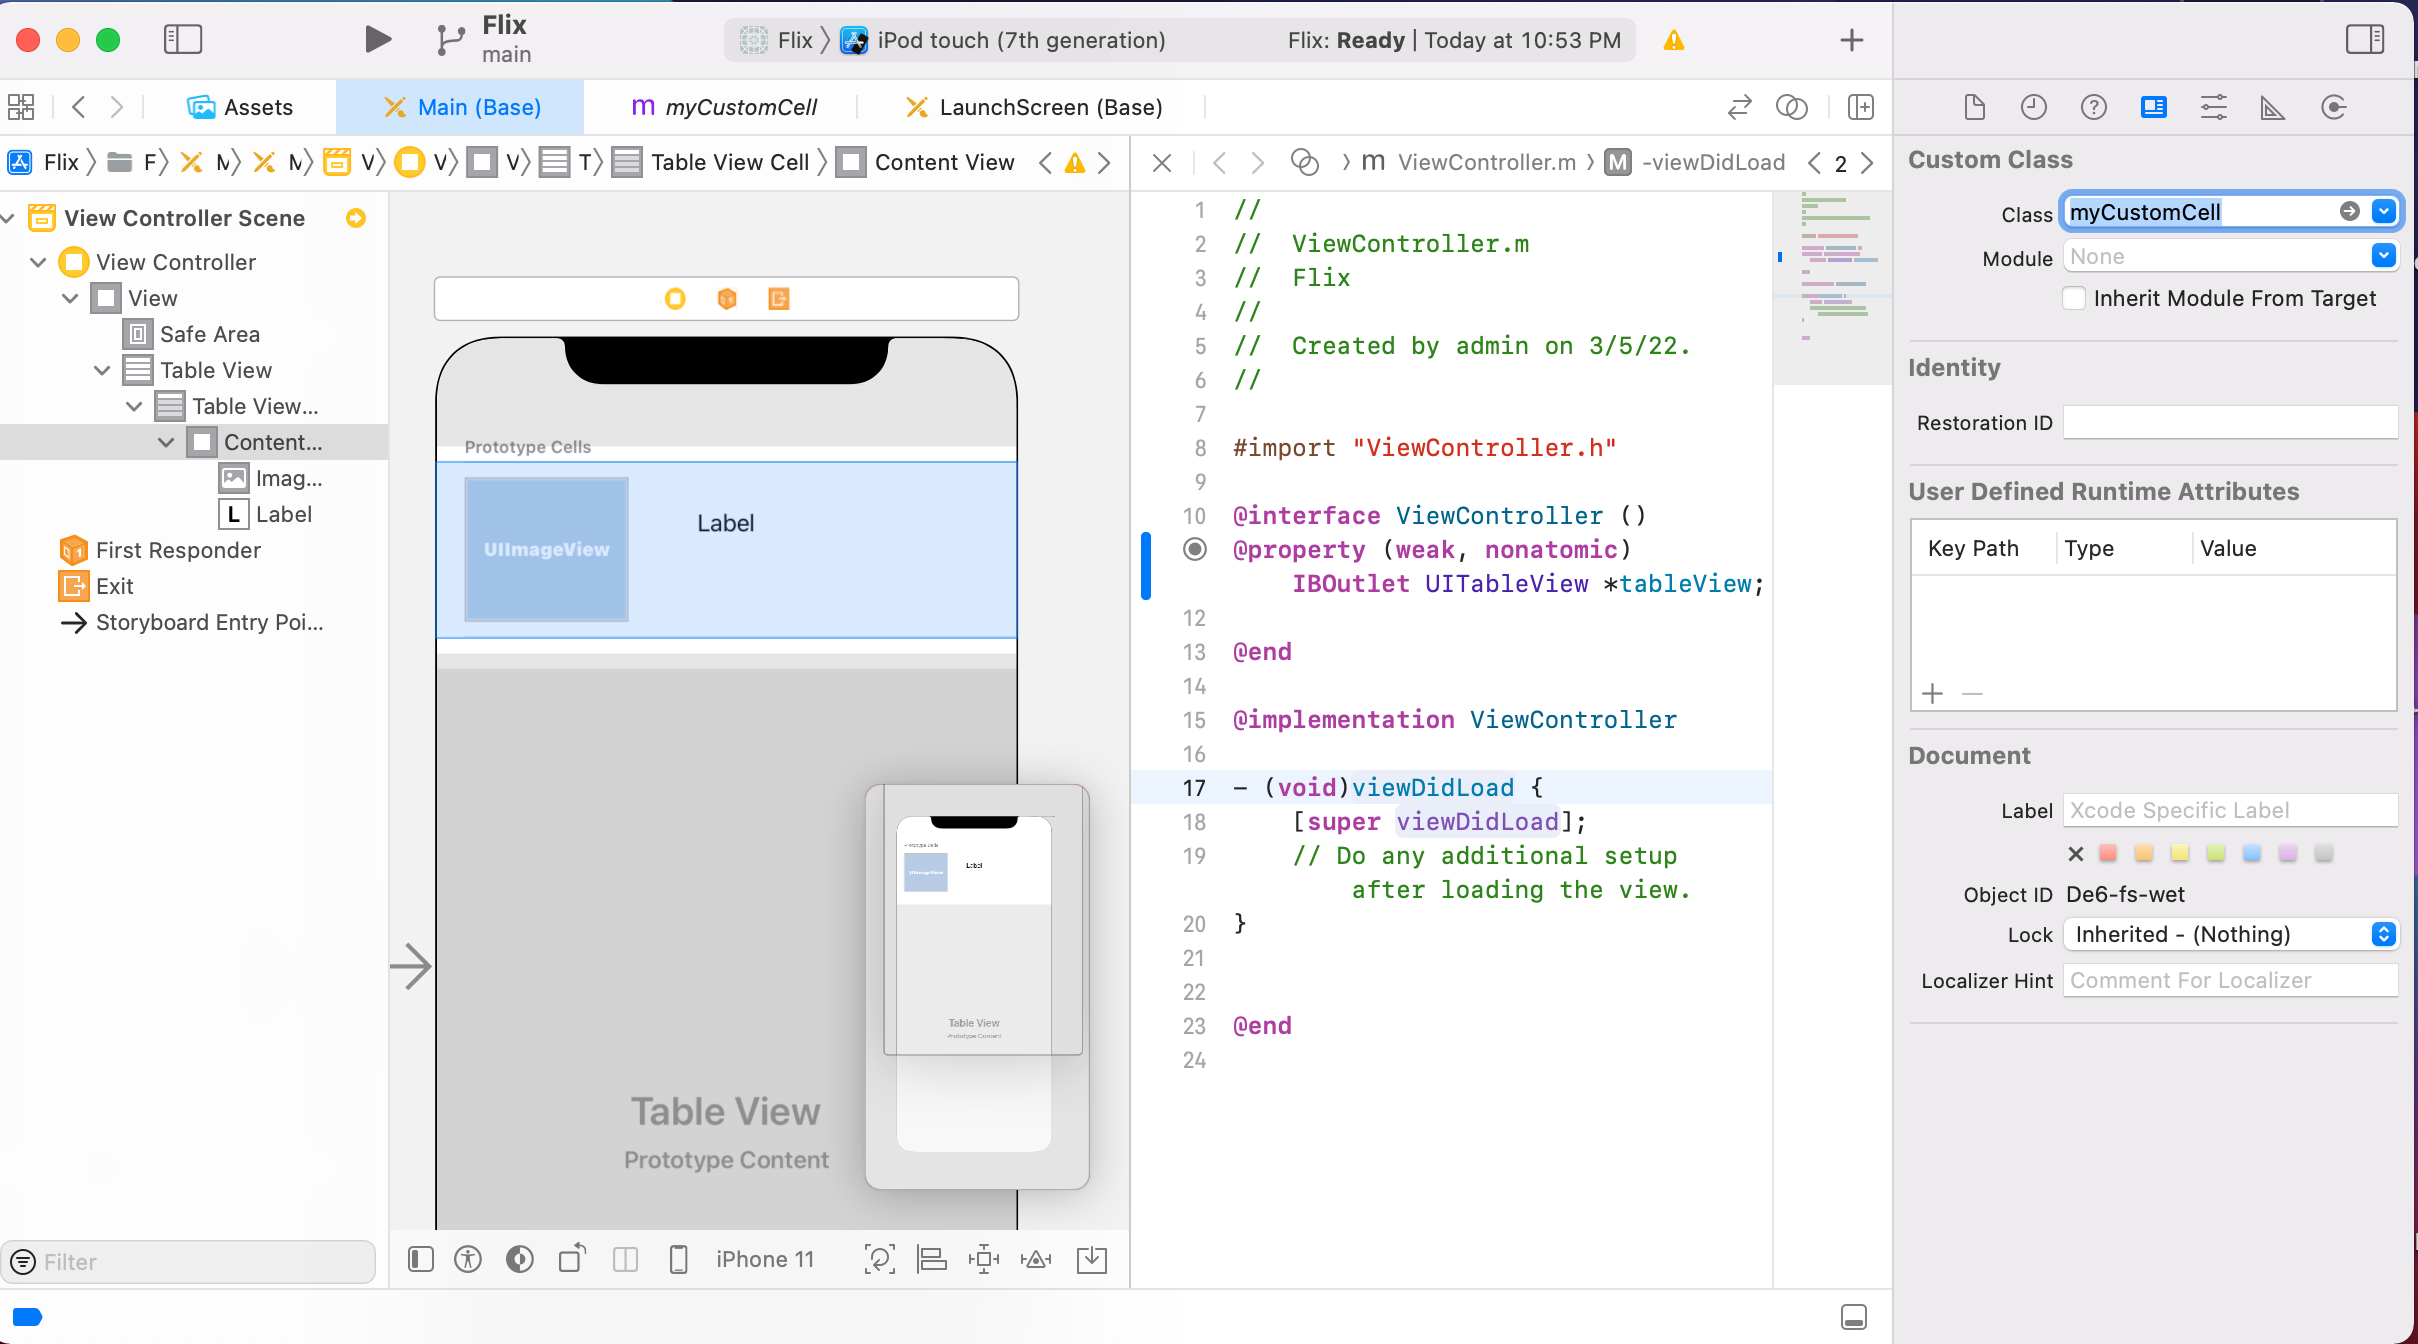Select the blue document label color
Image resolution: width=2418 pixels, height=1344 pixels.
pos(2251,853)
